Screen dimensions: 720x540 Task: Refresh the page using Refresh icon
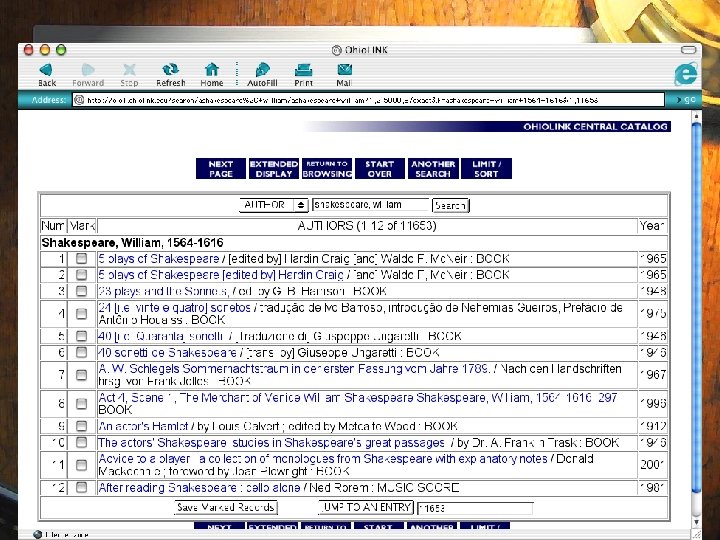point(170,70)
